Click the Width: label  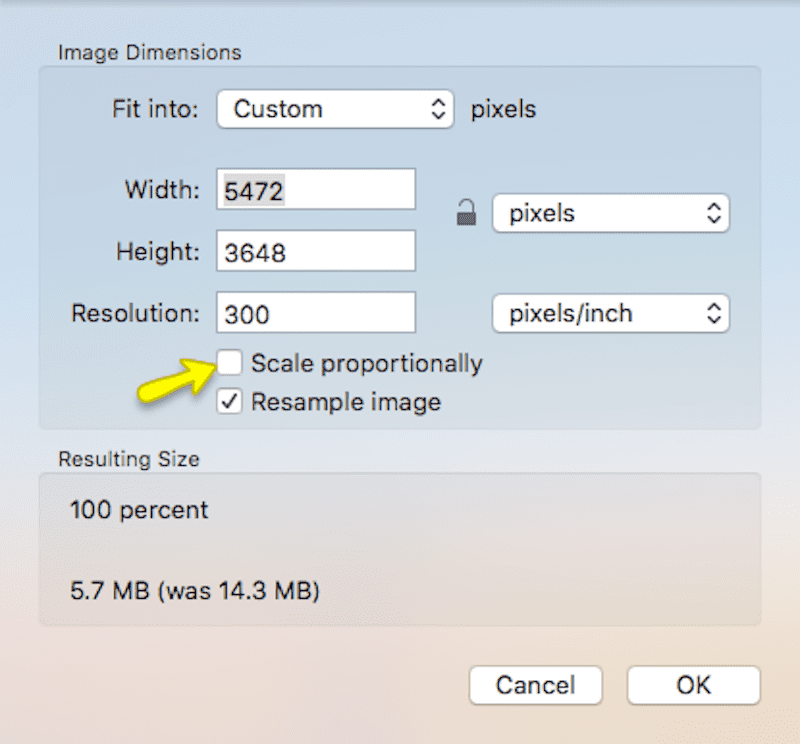coord(163,189)
